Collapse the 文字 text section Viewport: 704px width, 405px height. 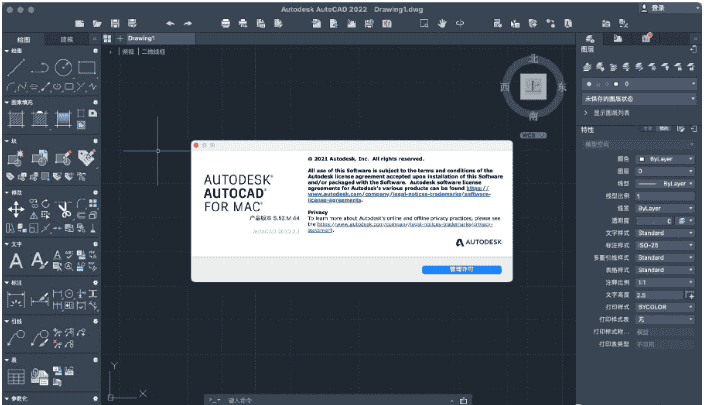[x=7, y=244]
